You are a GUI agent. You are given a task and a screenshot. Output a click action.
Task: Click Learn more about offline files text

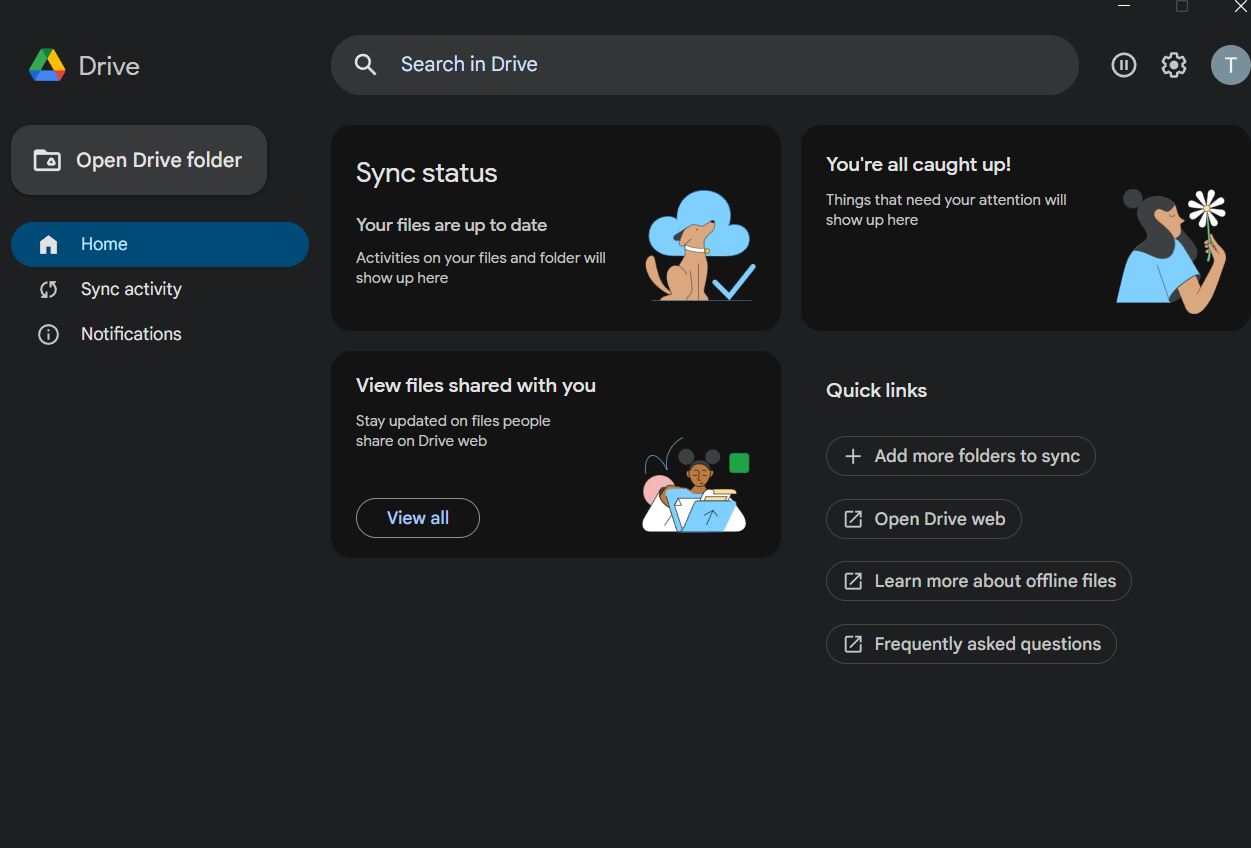coord(995,581)
